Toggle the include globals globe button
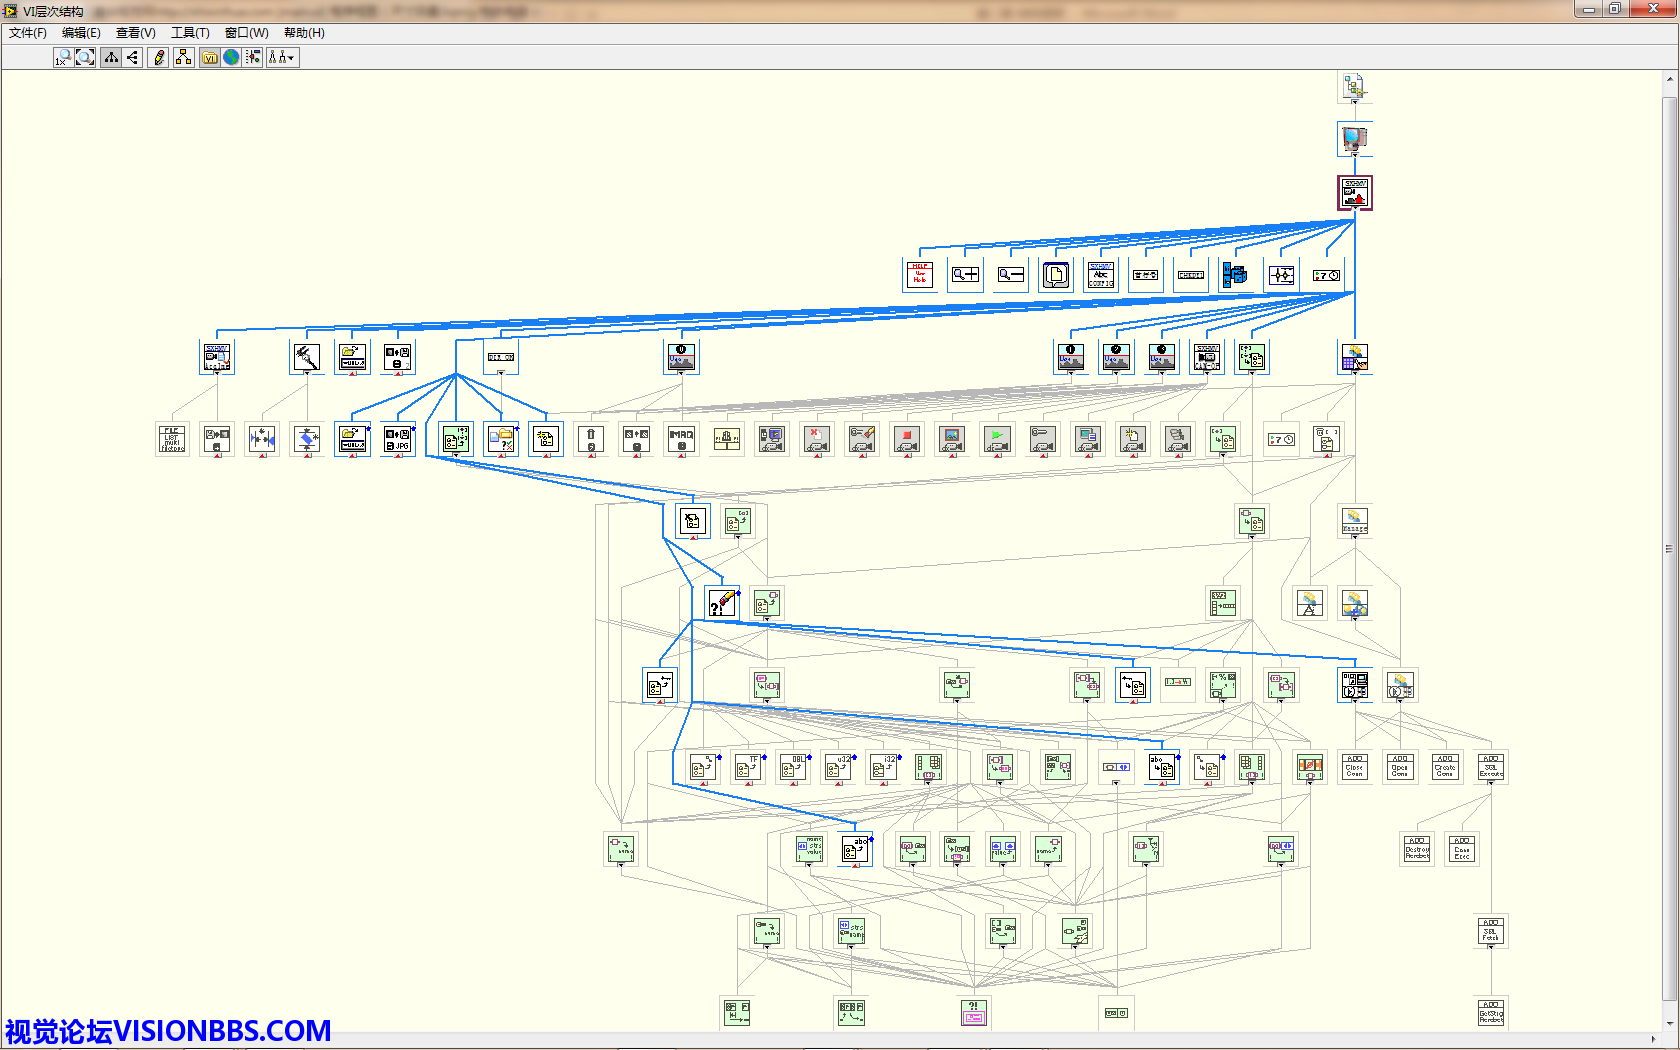 pos(231,58)
